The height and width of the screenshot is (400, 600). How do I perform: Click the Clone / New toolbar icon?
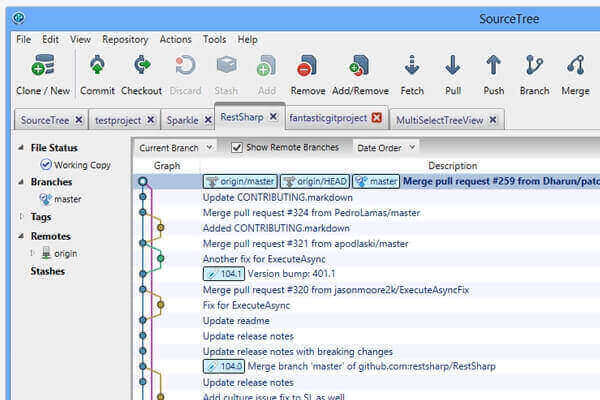tap(43, 68)
